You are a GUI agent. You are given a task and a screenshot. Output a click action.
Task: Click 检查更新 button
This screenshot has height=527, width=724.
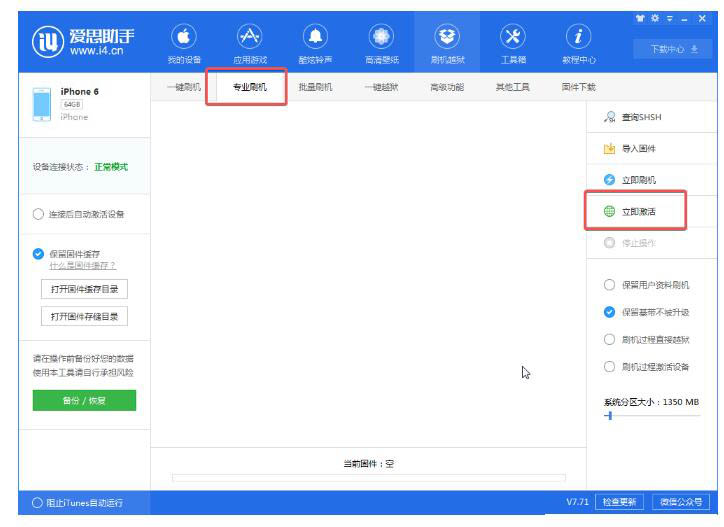(x=619, y=502)
